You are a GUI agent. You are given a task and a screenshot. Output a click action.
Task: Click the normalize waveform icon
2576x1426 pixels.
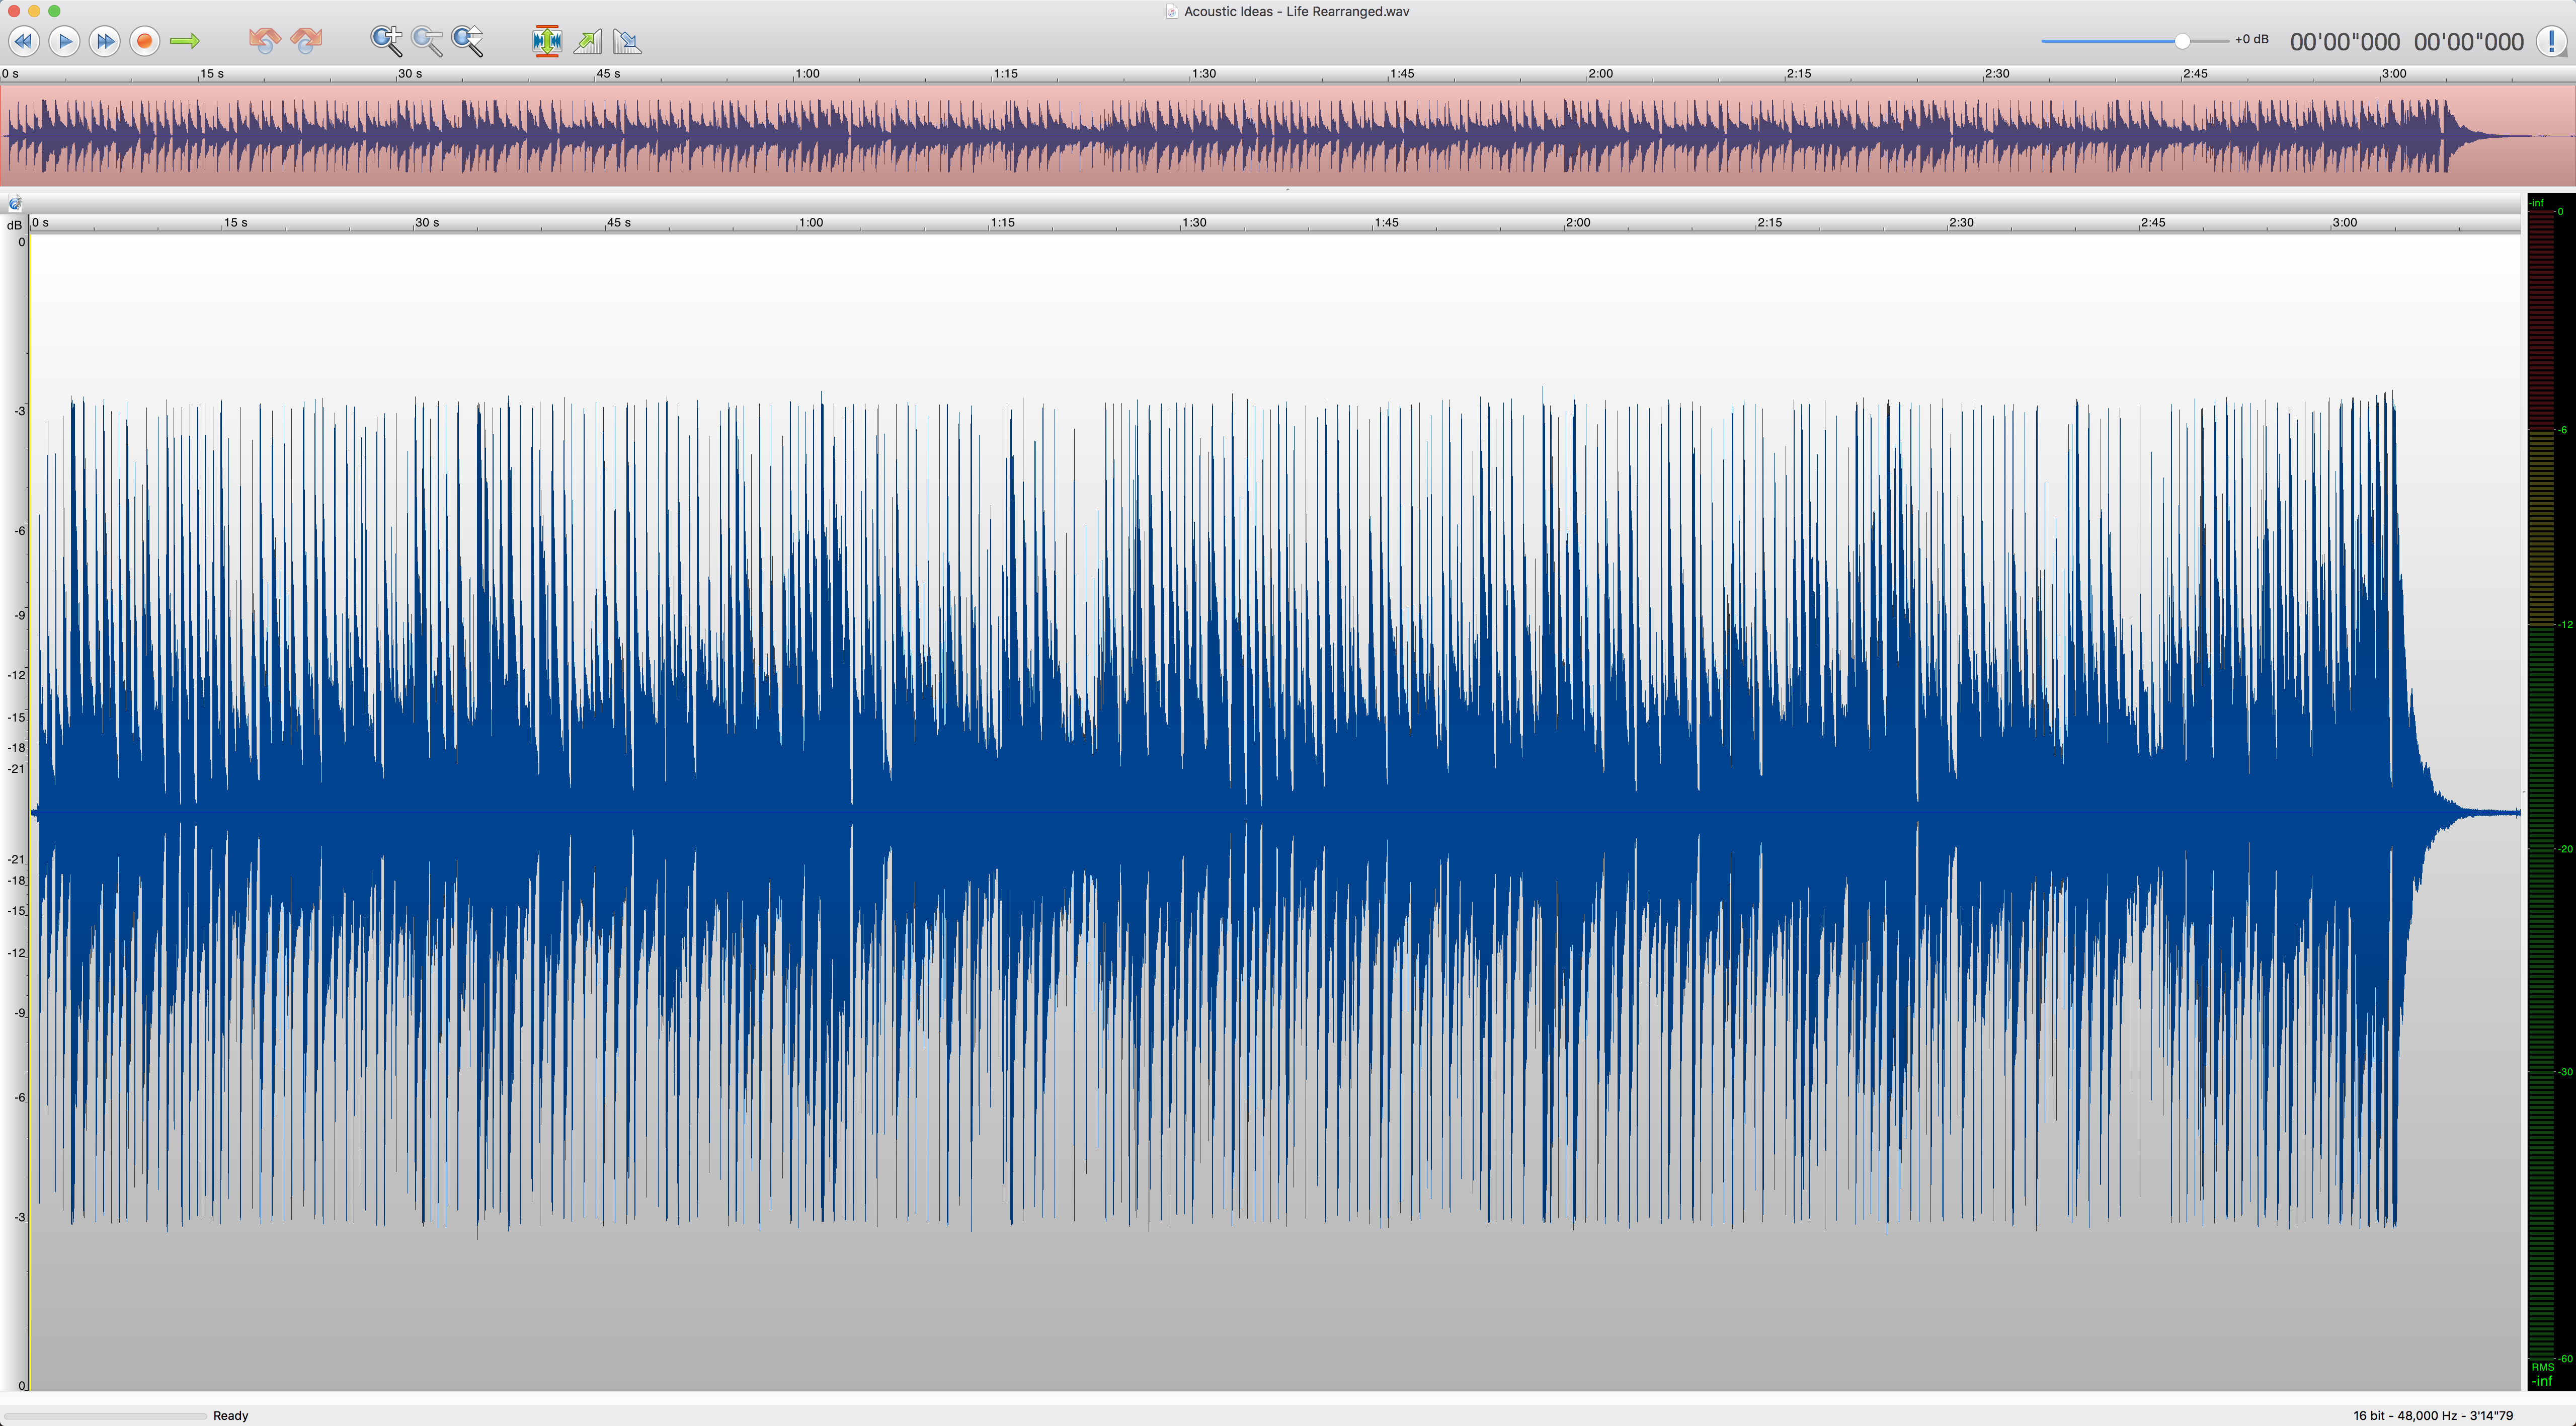coord(547,41)
